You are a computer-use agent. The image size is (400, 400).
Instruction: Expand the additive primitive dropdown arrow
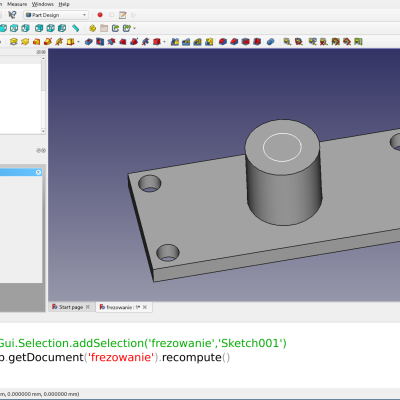coord(78,42)
